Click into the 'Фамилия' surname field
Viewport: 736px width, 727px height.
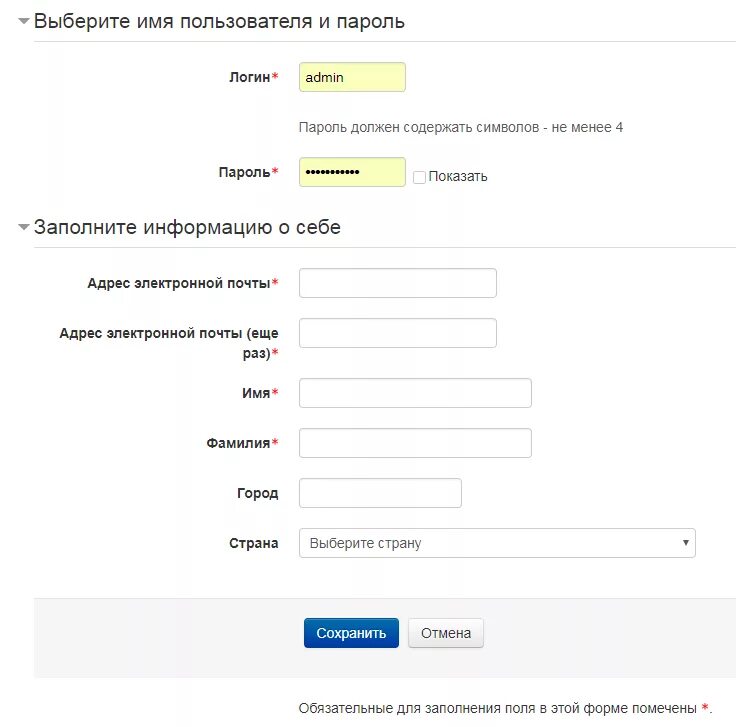point(415,443)
